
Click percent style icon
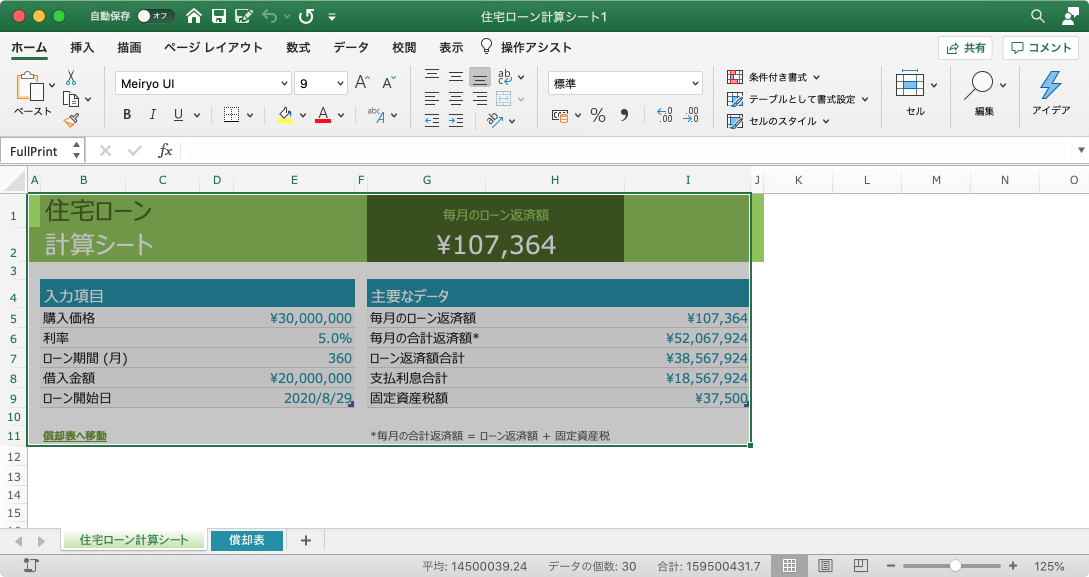598,115
